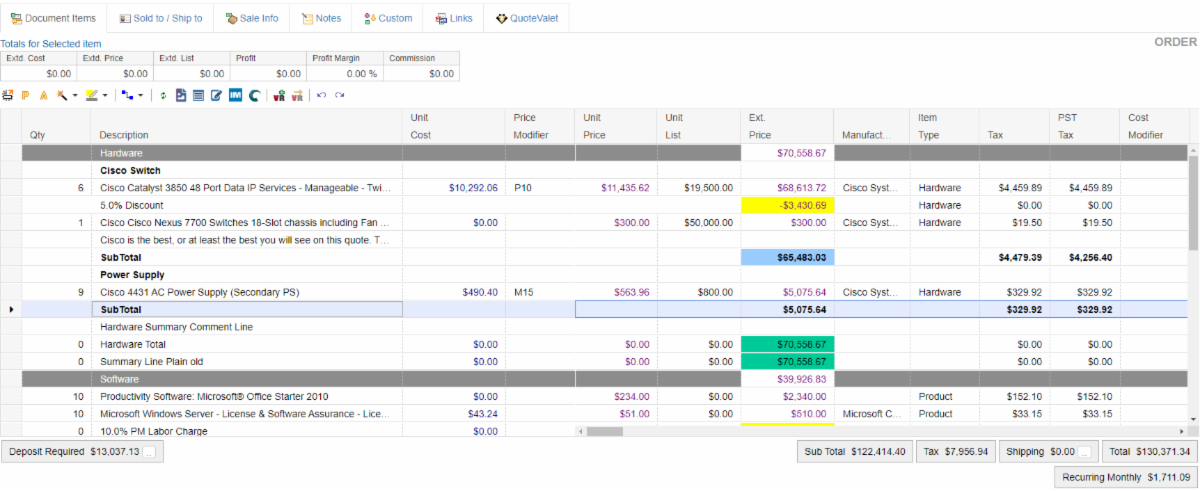Click the edit pencil note icon

[216, 96]
